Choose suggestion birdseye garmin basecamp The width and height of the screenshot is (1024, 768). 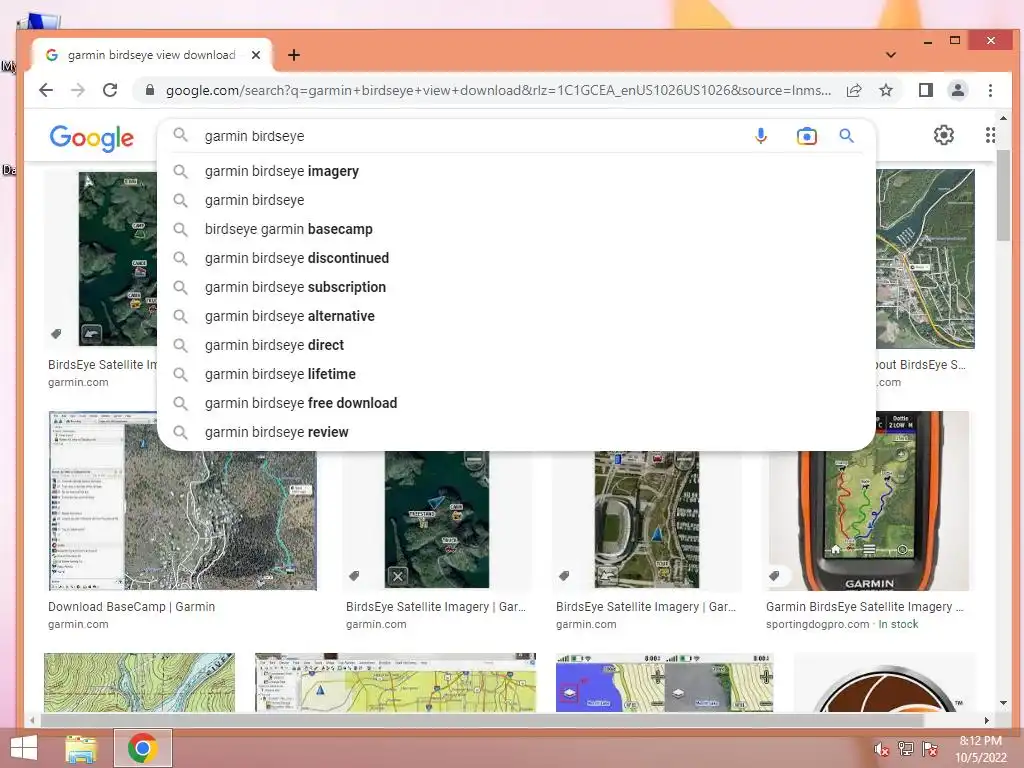click(516, 229)
